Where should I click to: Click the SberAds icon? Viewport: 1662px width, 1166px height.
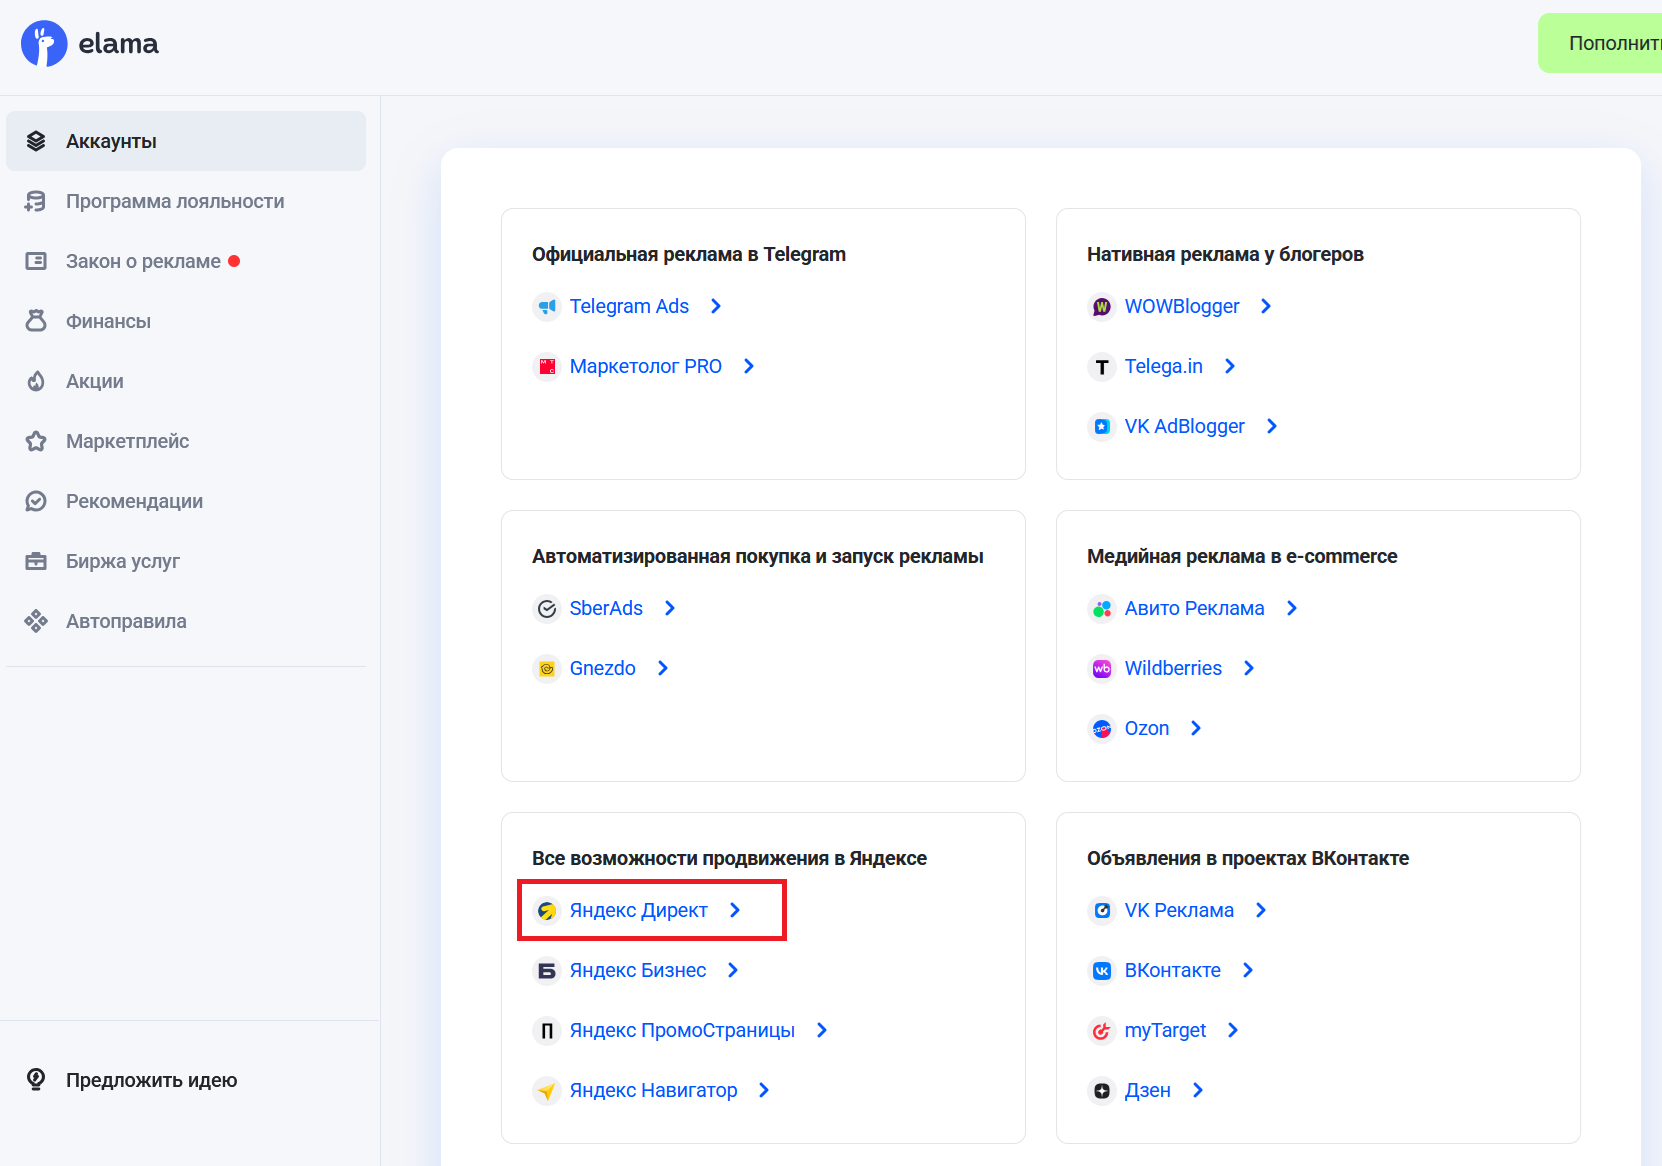(547, 608)
